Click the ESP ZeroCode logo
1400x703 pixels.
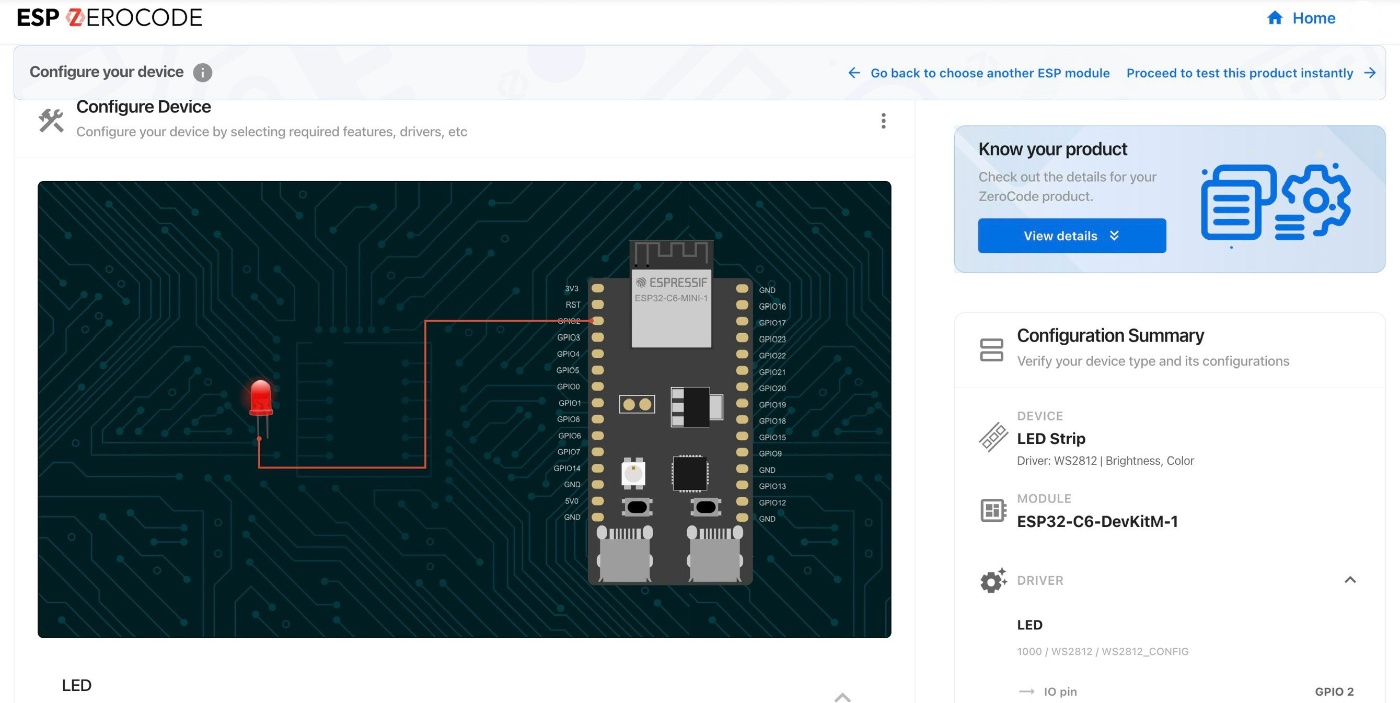(110, 17)
